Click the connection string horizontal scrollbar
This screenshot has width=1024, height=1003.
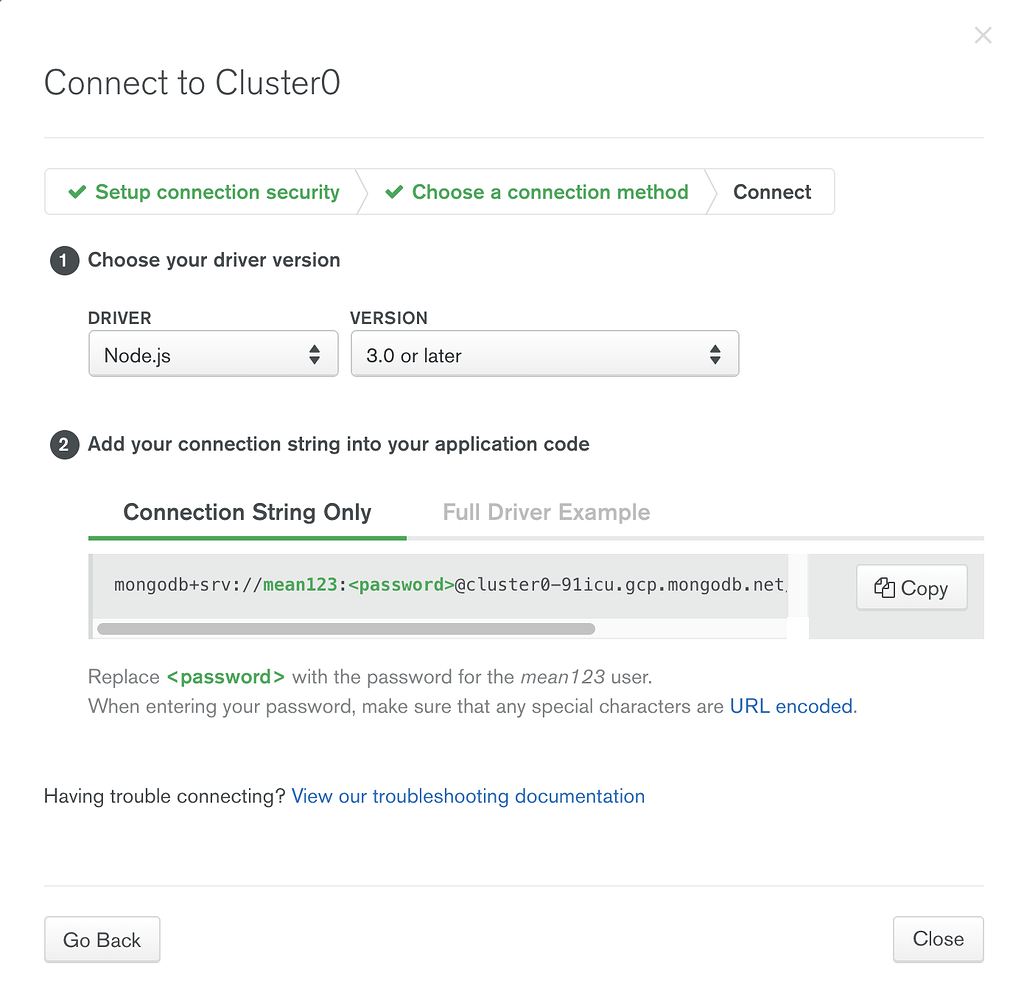click(x=346, y=629)
